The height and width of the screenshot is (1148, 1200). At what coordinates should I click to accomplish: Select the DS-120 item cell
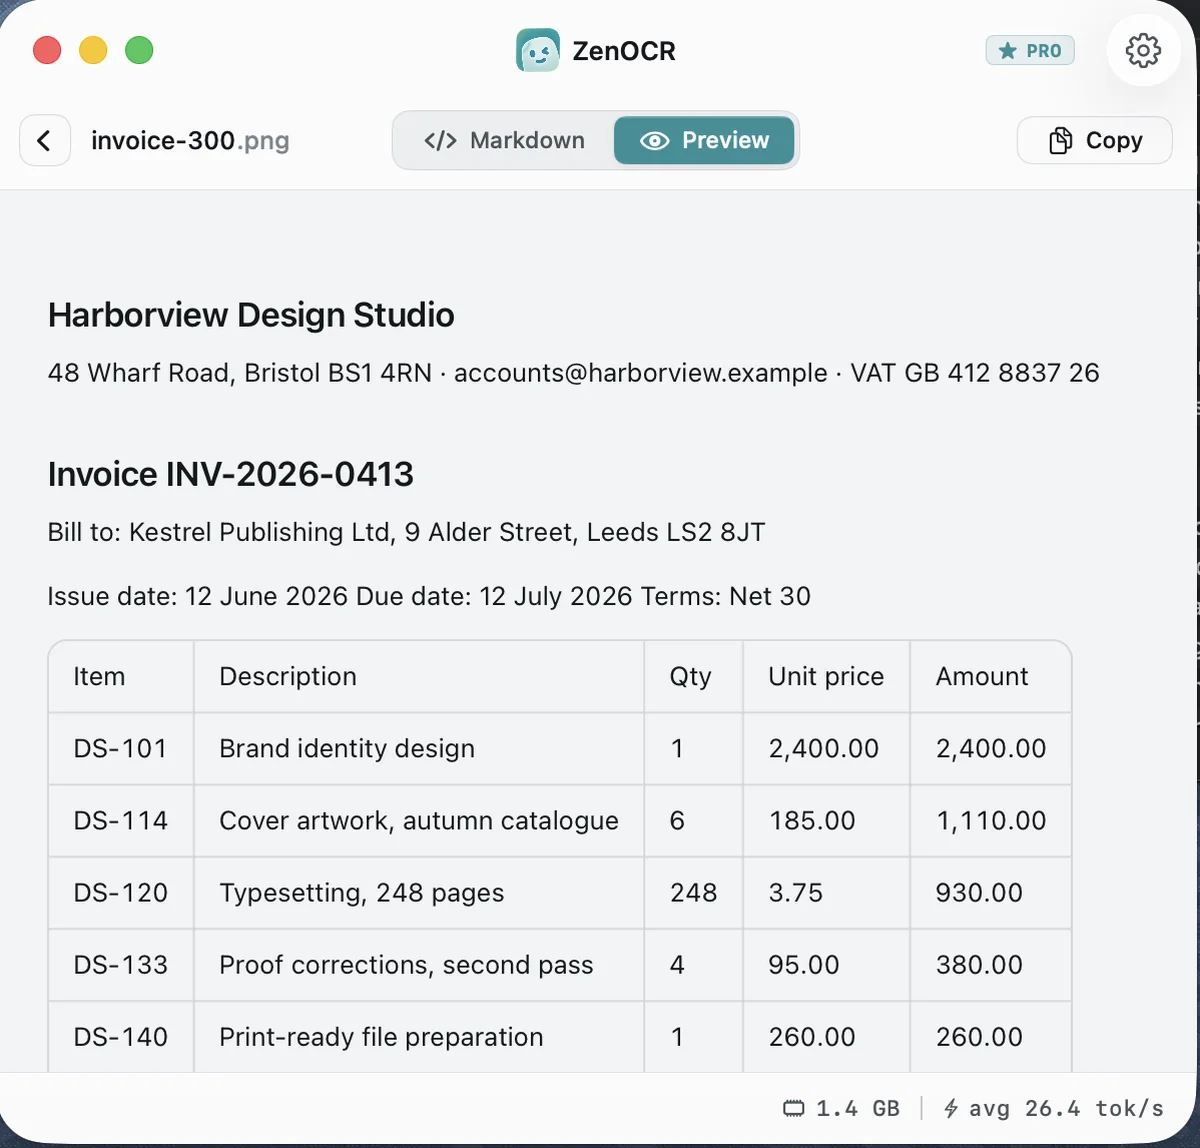(x=121, y=893)
